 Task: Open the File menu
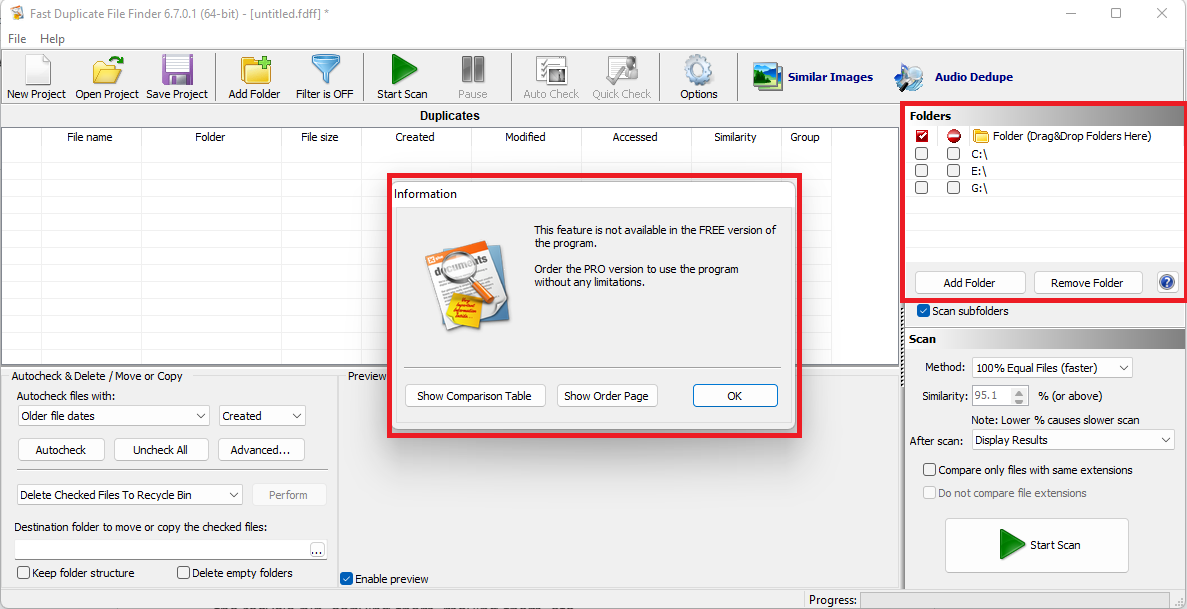tap(17, 39)
